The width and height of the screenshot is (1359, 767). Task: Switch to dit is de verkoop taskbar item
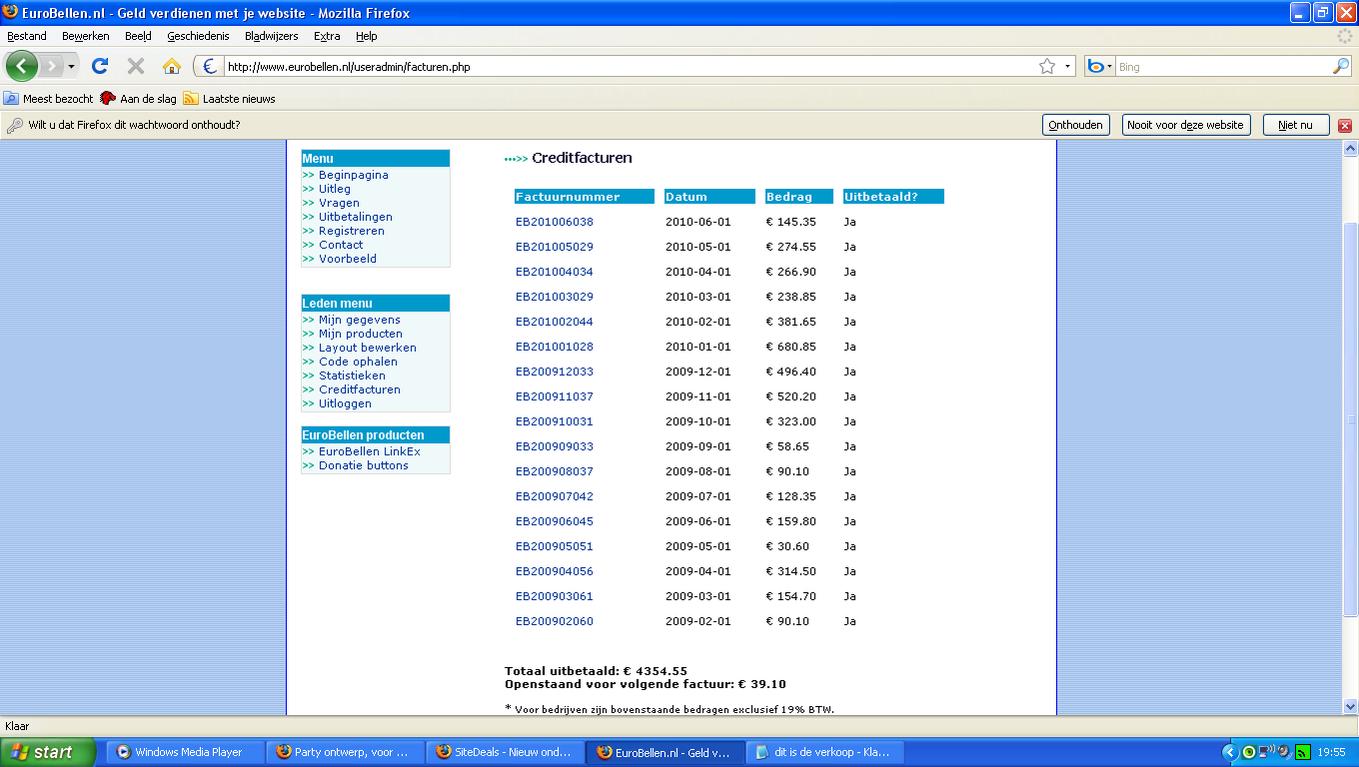(825, 752)
